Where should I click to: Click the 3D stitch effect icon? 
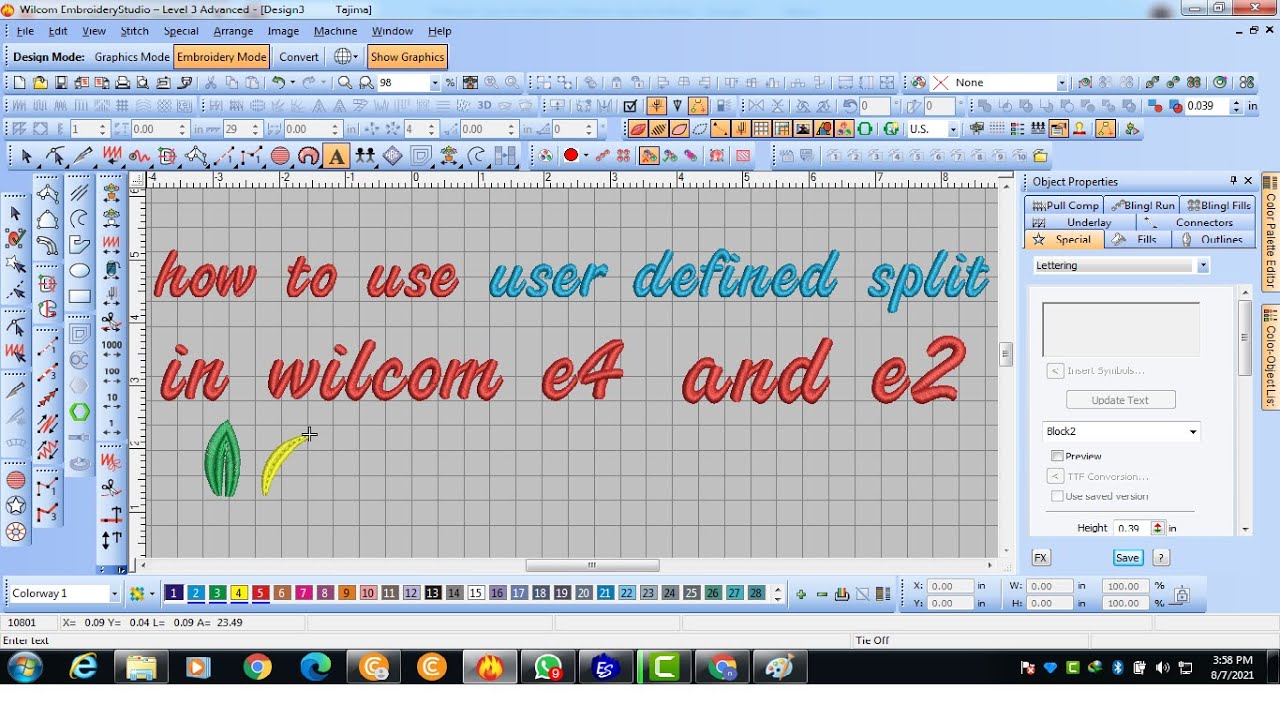[x=484, y=105]
